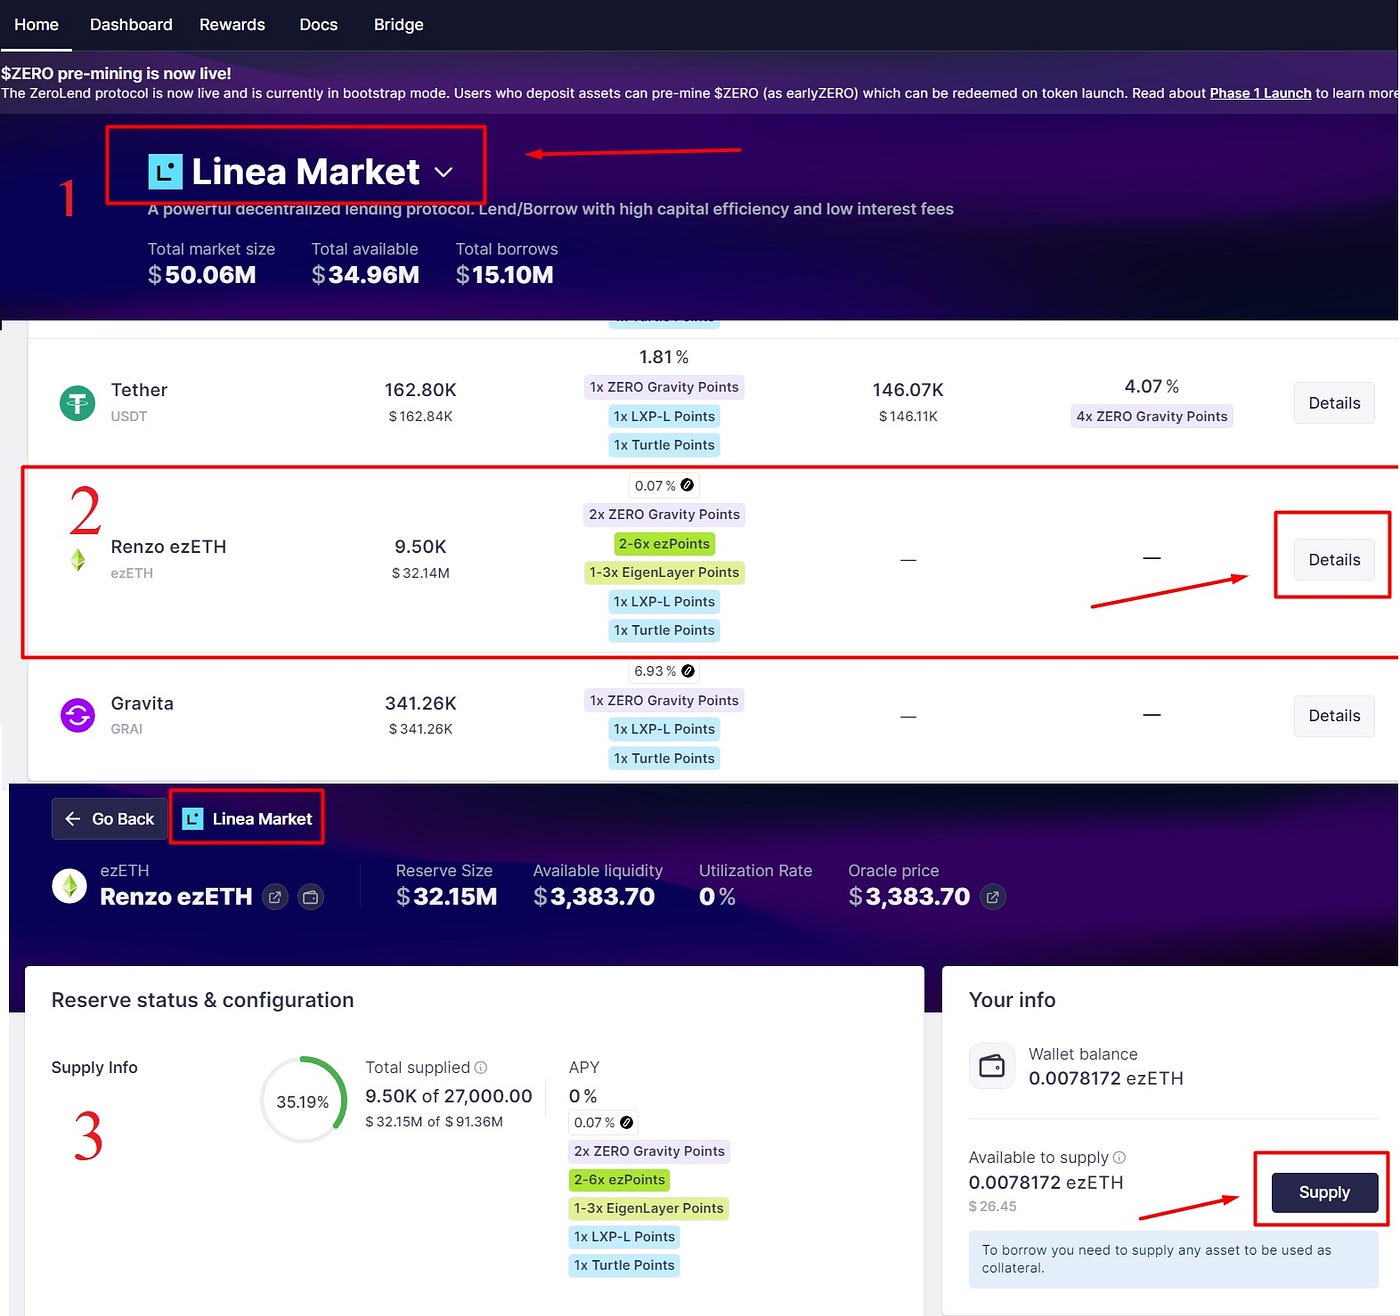Click the 1x Turtle Points badge in the Gravita row
This screenshot has width=1400, height=1316.
[x=664, y=758]
